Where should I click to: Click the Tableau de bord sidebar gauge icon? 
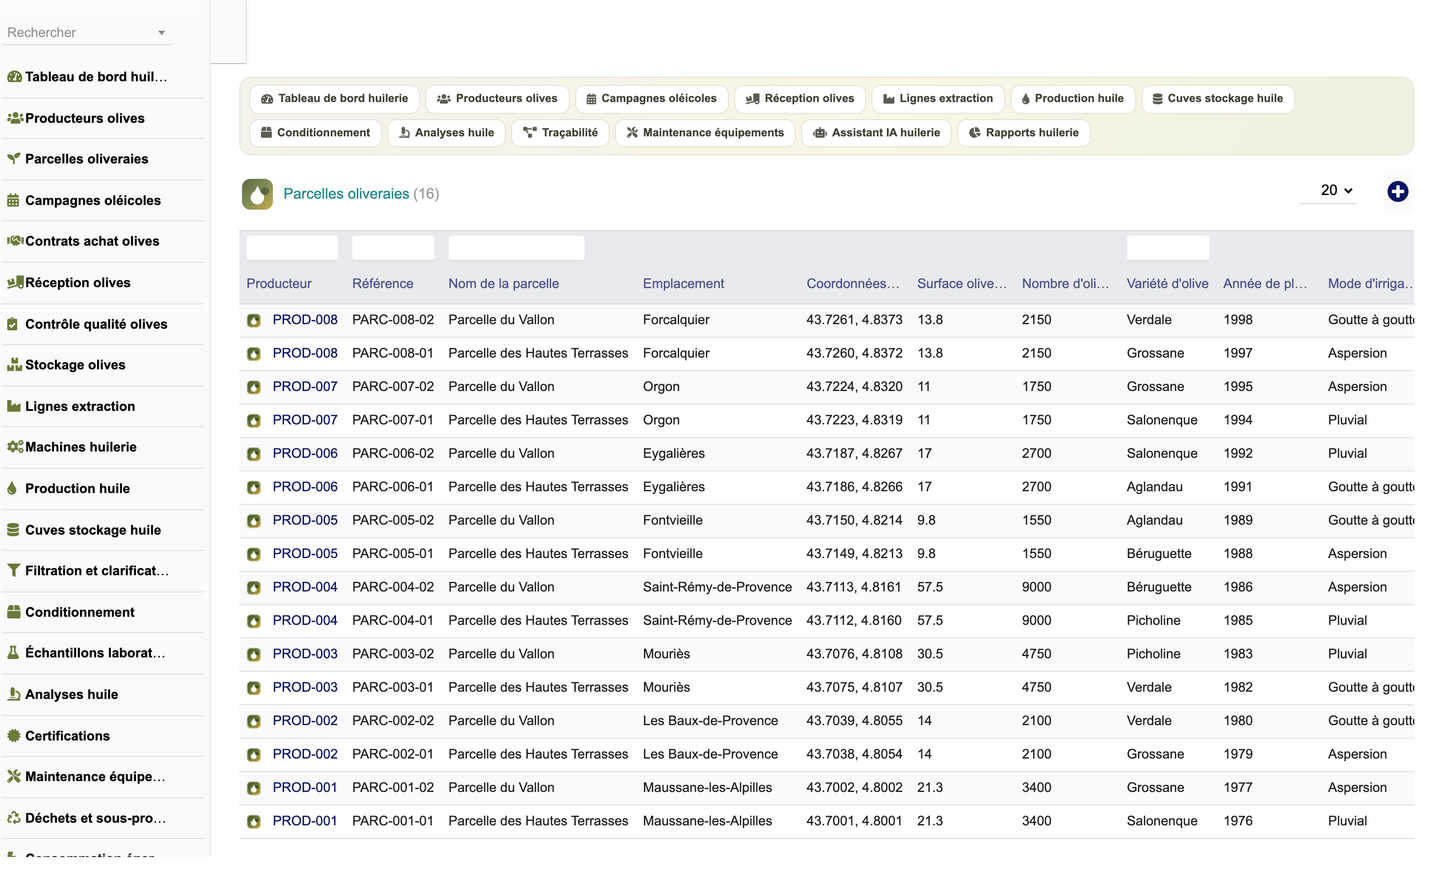(x=14, y=77)
